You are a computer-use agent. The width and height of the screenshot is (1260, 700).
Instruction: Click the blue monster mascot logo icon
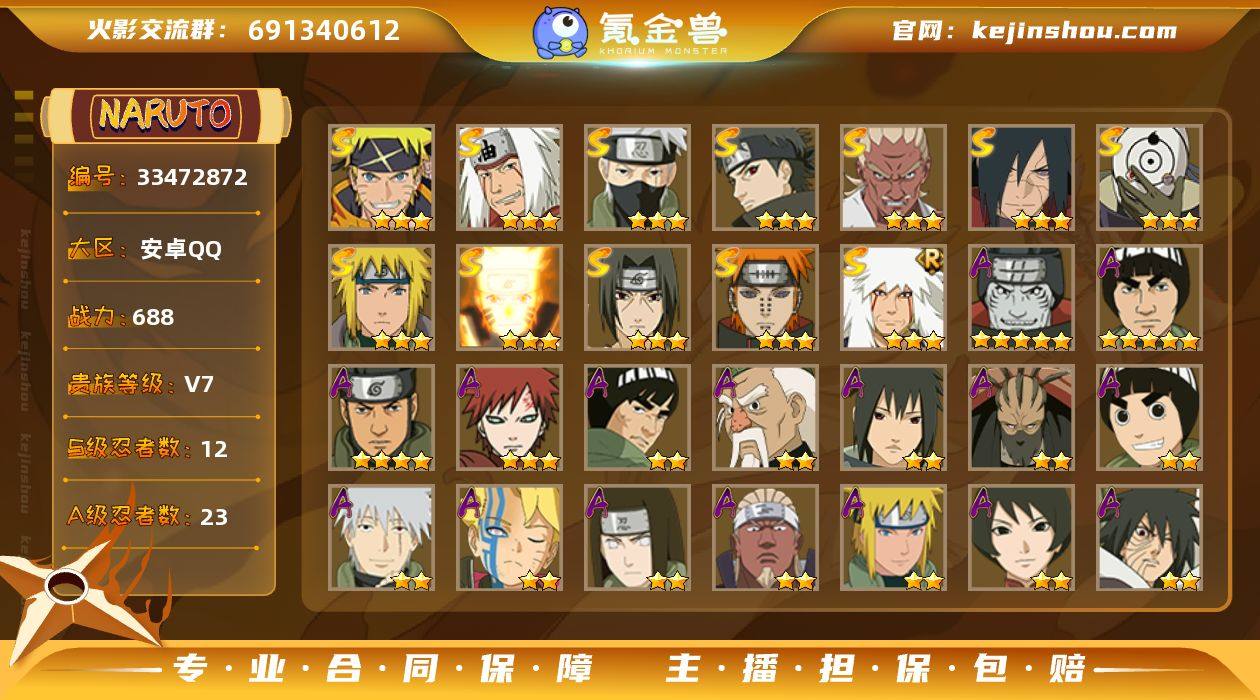560,31
